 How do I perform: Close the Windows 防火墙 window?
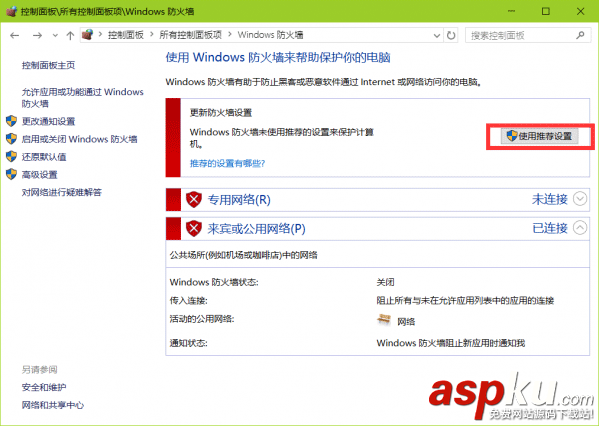click(x=580, y=11)
